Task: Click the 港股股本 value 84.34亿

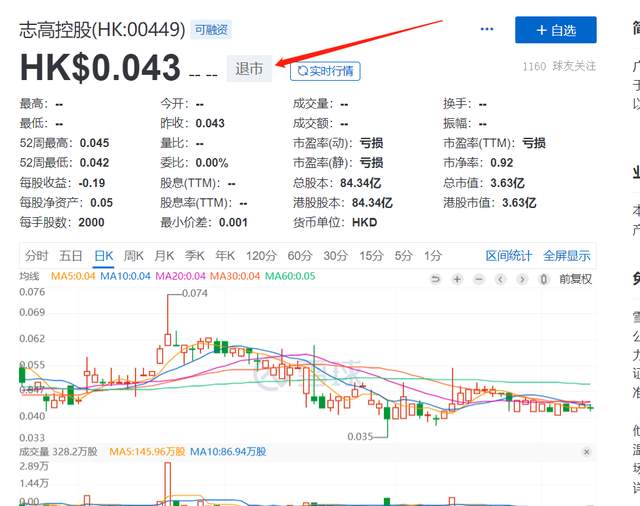Action: tap(372, 203)
